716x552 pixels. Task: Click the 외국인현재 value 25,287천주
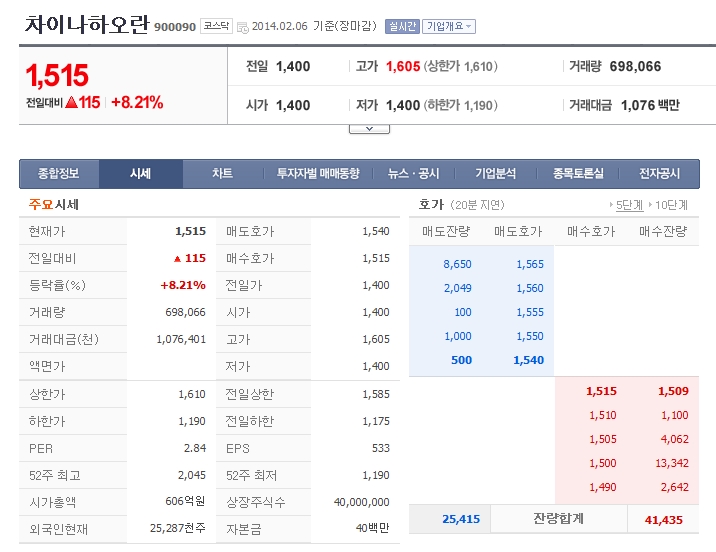click(x=178, y=528)
